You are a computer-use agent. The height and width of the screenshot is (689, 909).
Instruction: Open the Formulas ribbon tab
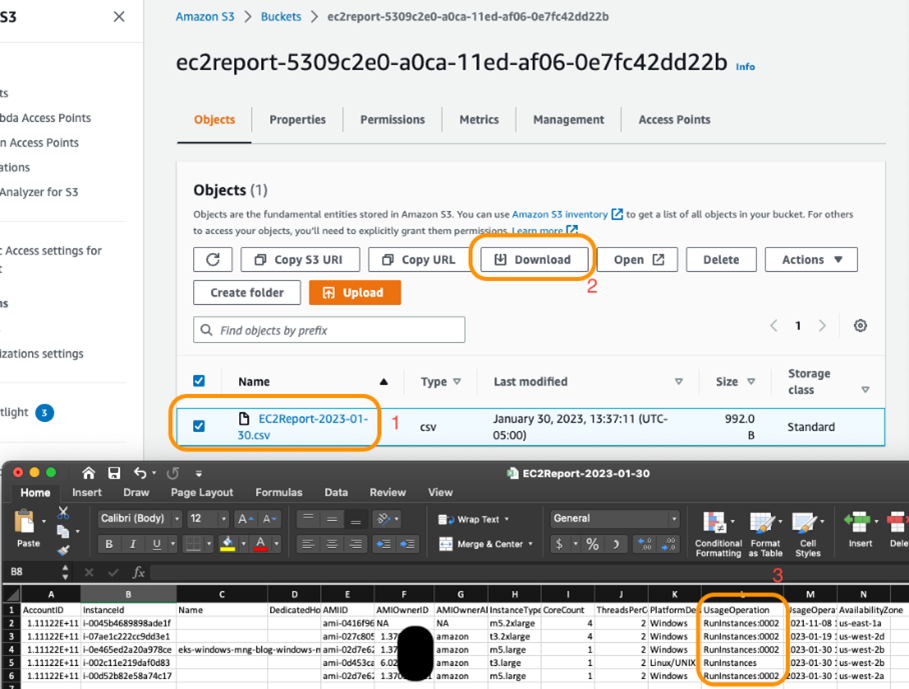click(x=279, y=492)
